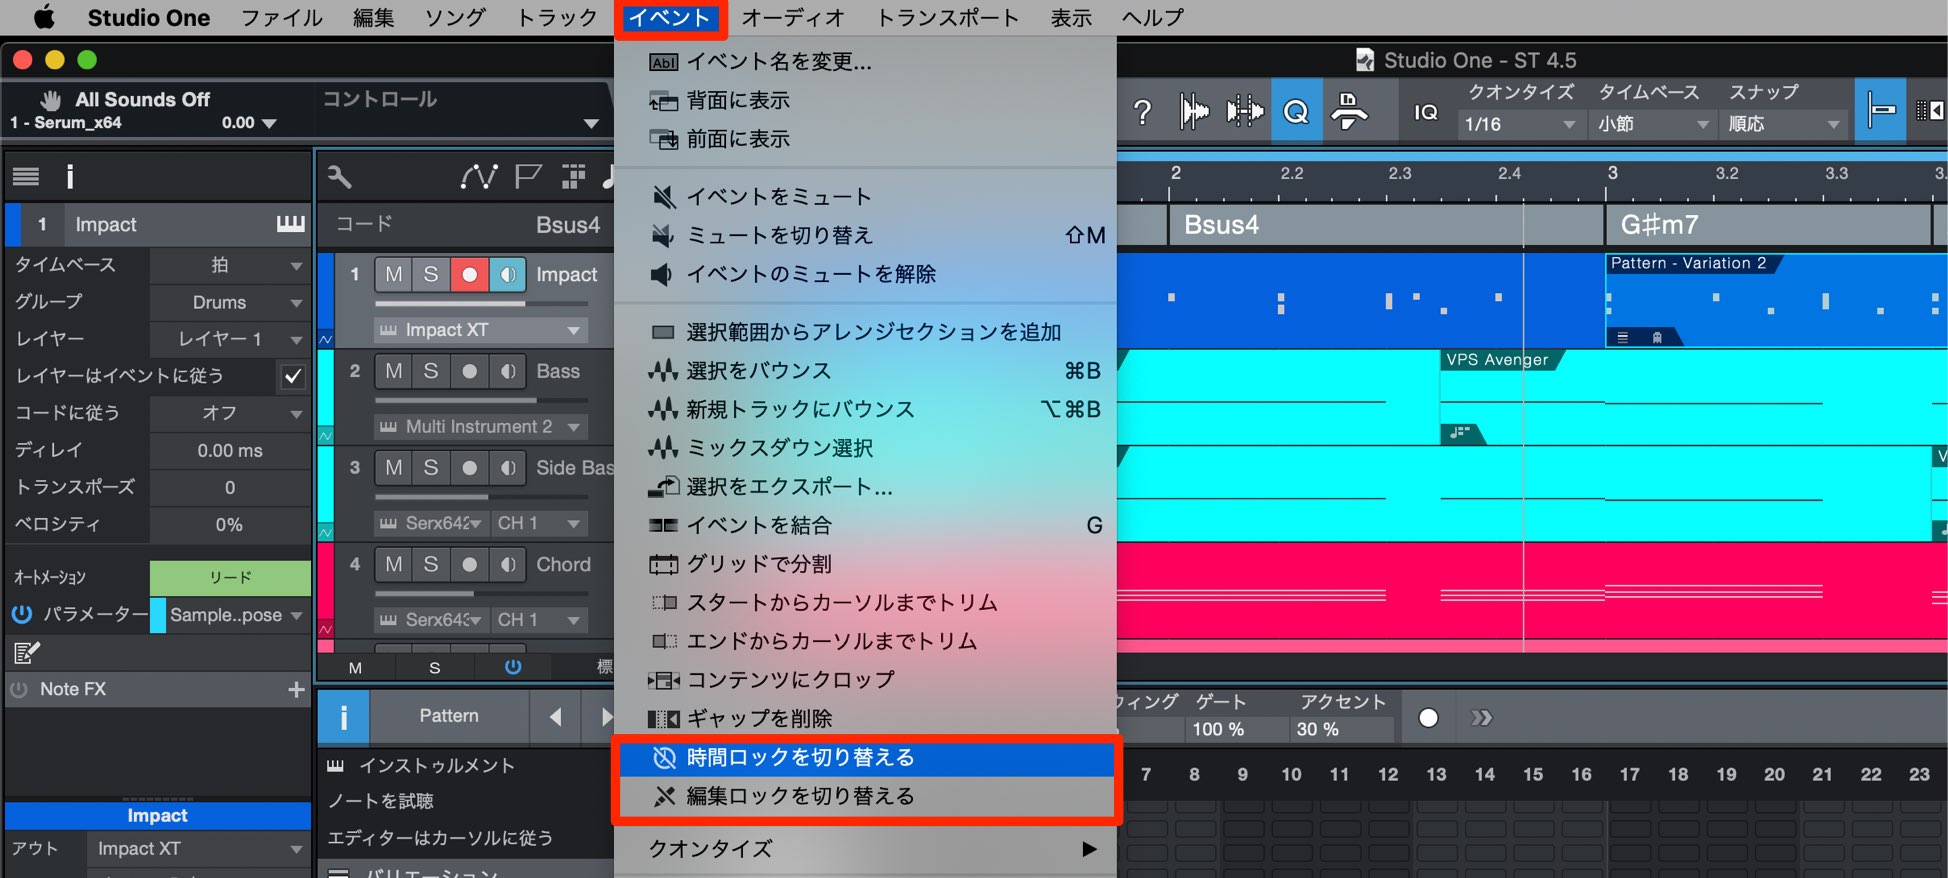Open the inspector 'i' icon

point(70,177)
